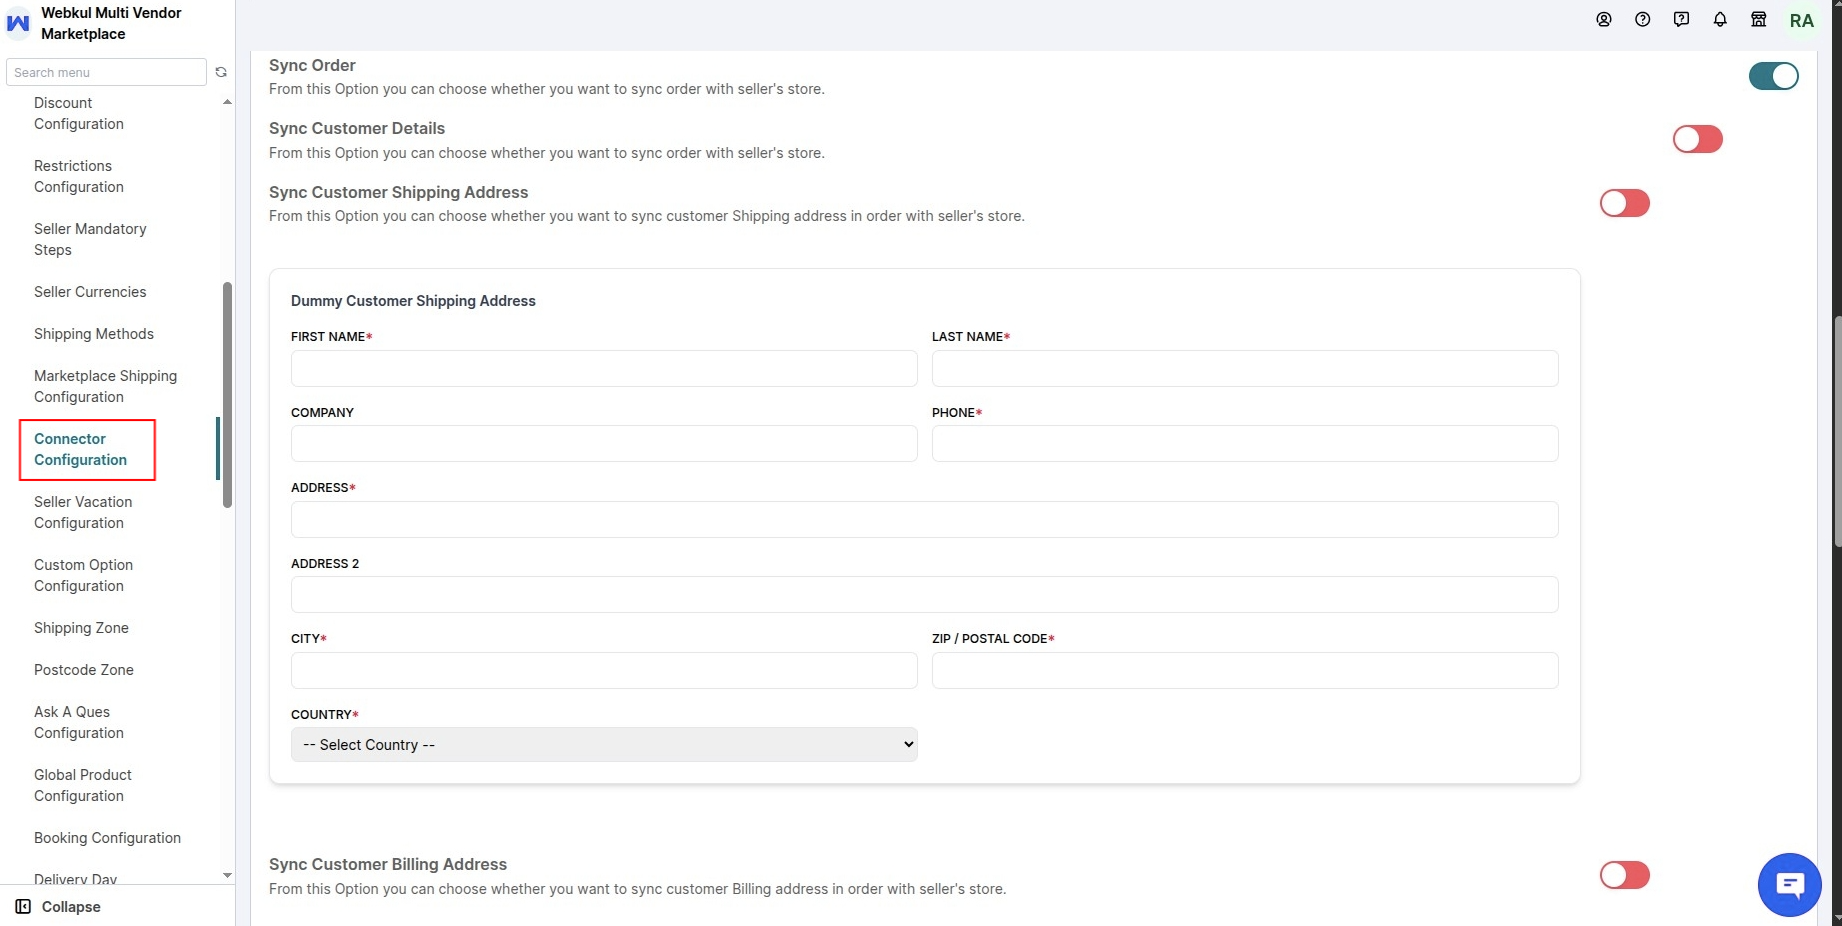Screen dimensions: 1842x926
Task: Click the Phone input field
Action: [1245, 443]
